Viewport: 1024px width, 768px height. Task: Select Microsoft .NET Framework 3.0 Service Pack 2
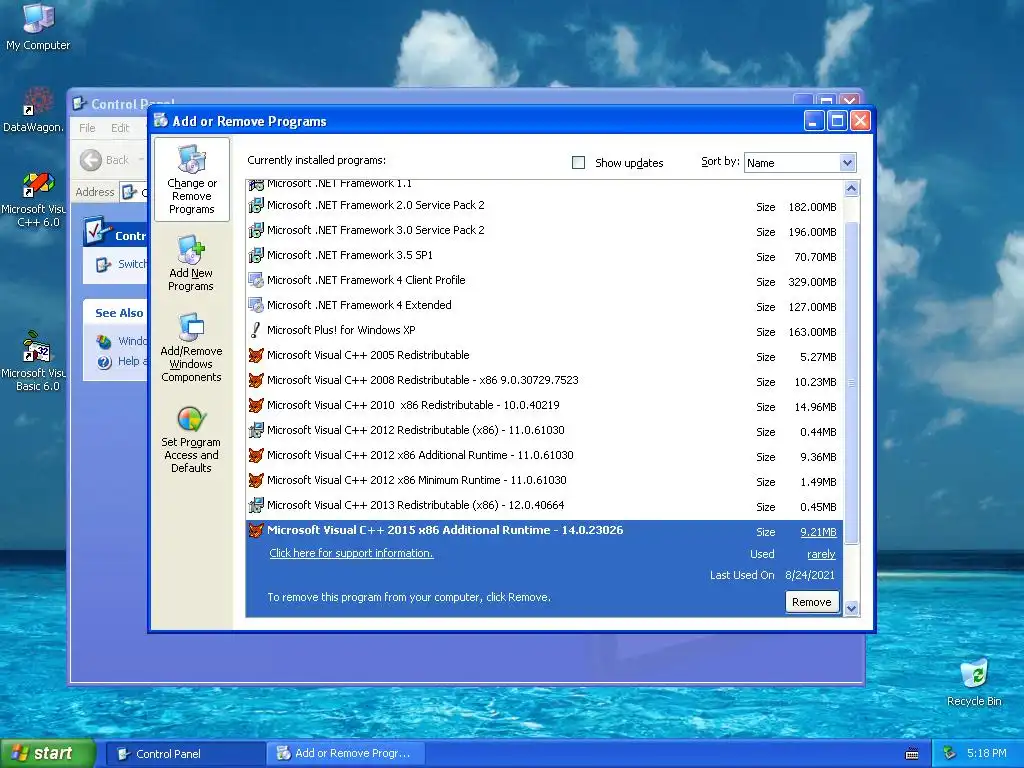[x=545, y=231]
